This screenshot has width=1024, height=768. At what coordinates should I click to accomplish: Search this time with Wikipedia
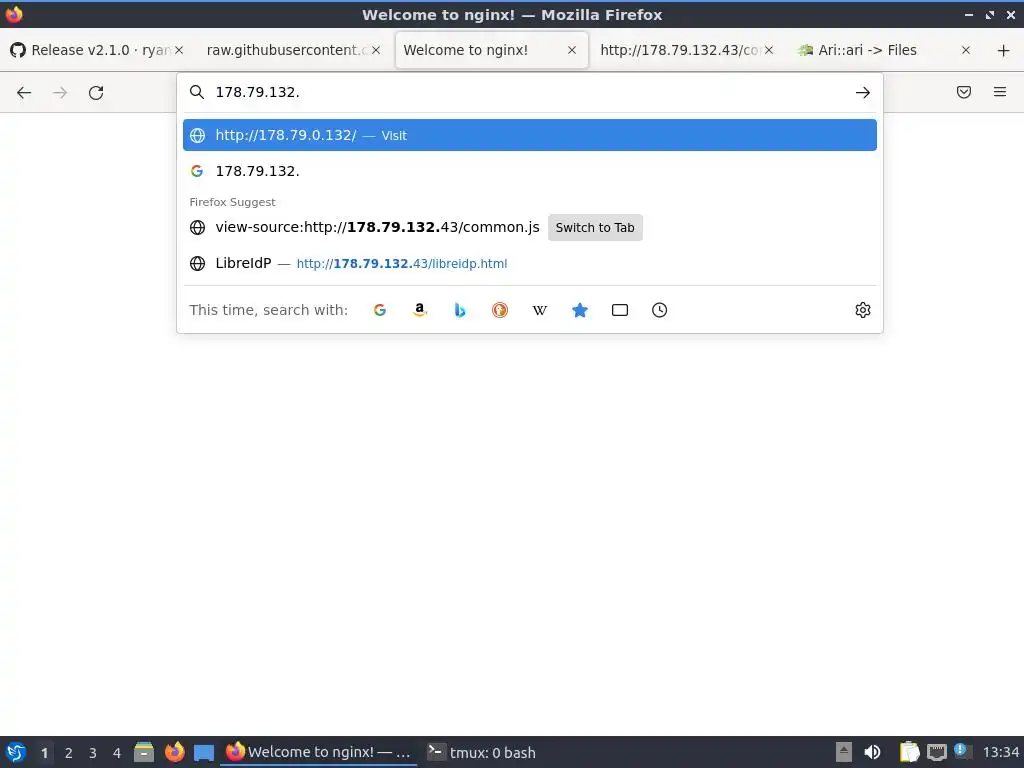539,310
